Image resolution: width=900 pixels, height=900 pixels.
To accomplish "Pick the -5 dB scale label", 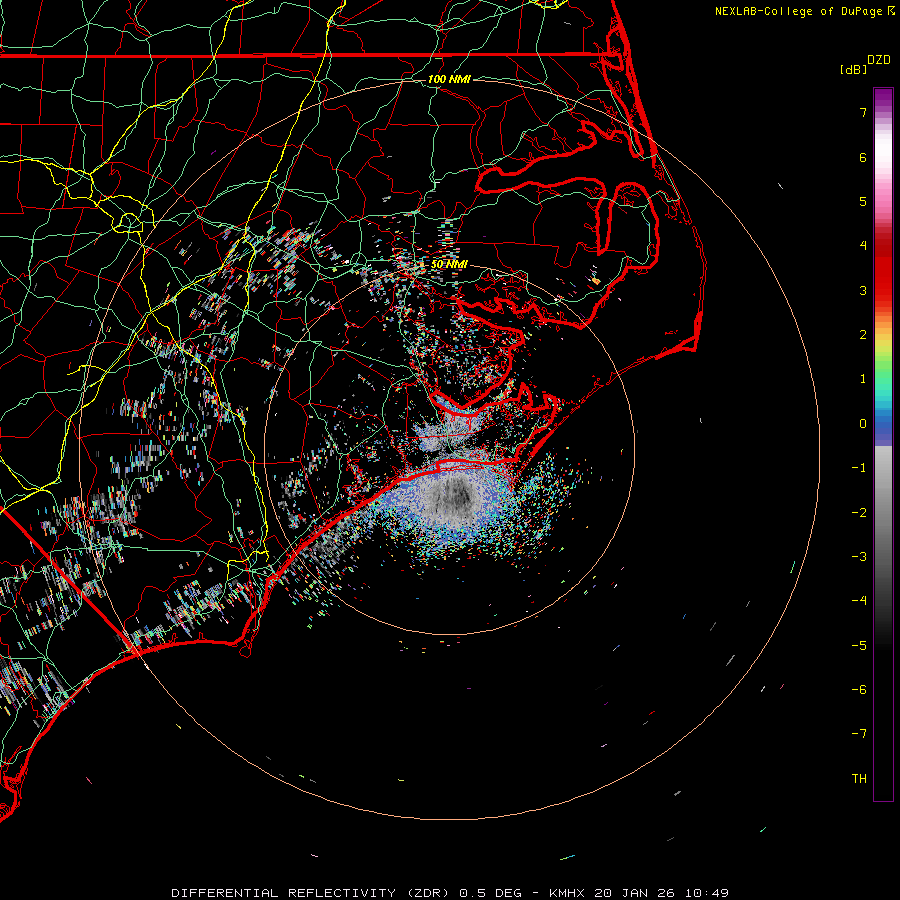I will point(859,646).
